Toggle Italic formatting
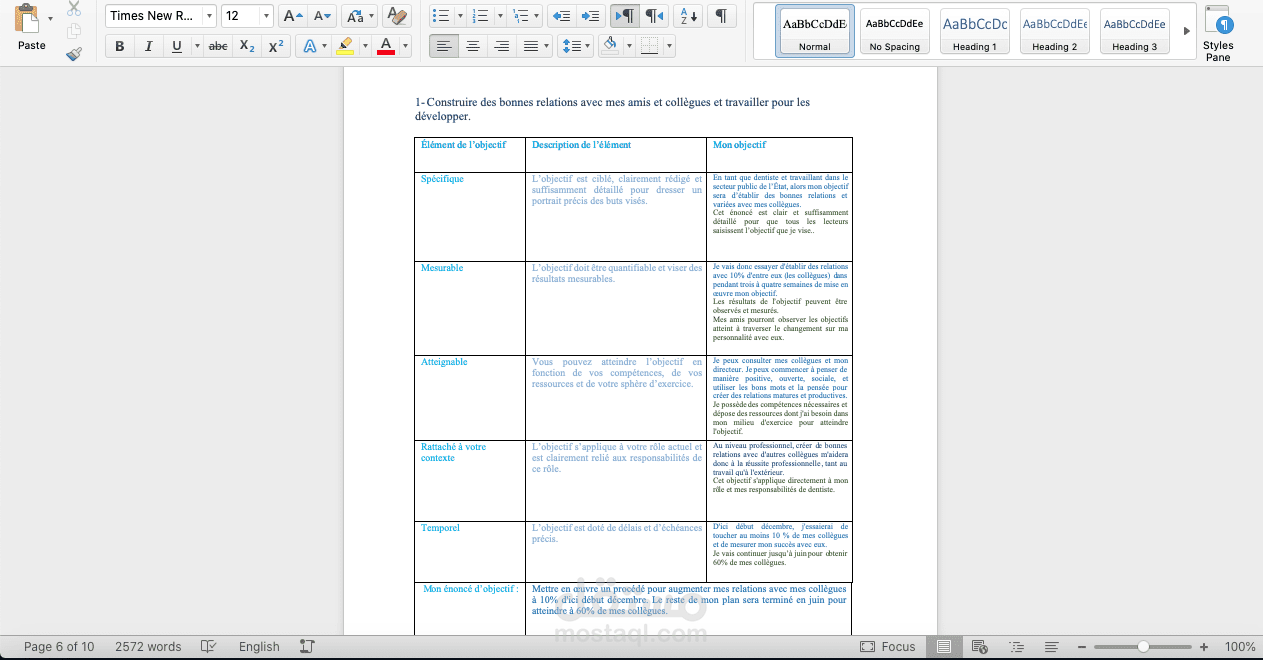1263x660 pixels. 148,46
